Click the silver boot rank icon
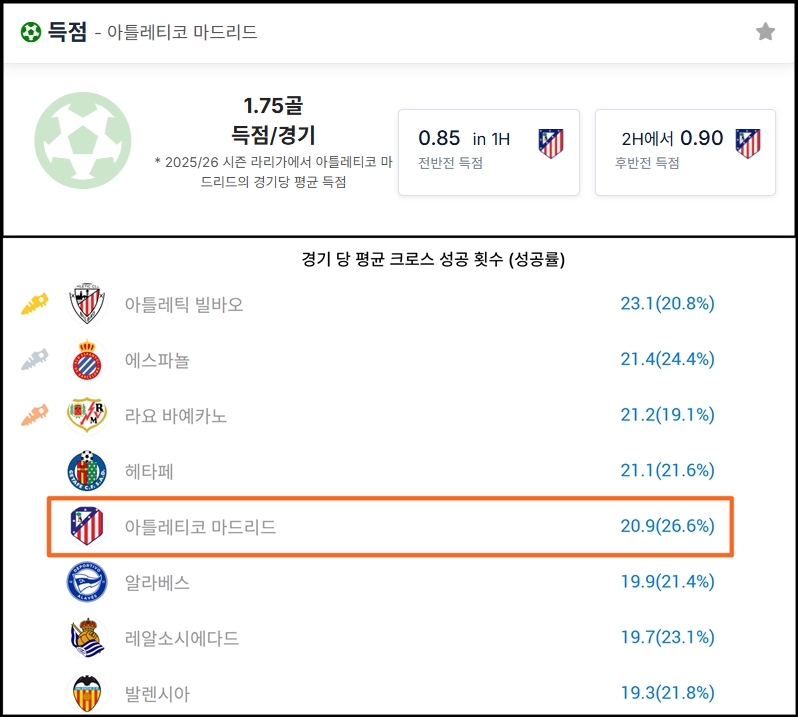Viewport: 798px width, 717px height. click(x=35, y=360)
